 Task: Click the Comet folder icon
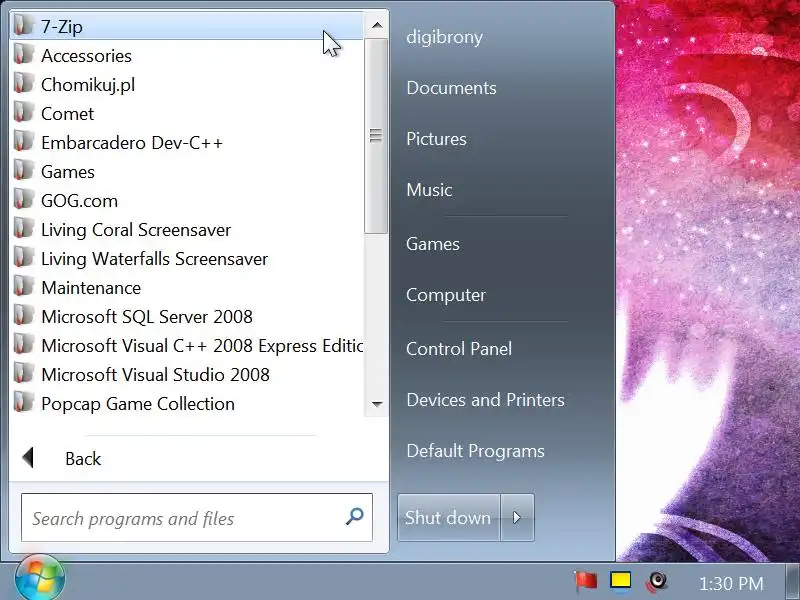(x=23, y=113)
